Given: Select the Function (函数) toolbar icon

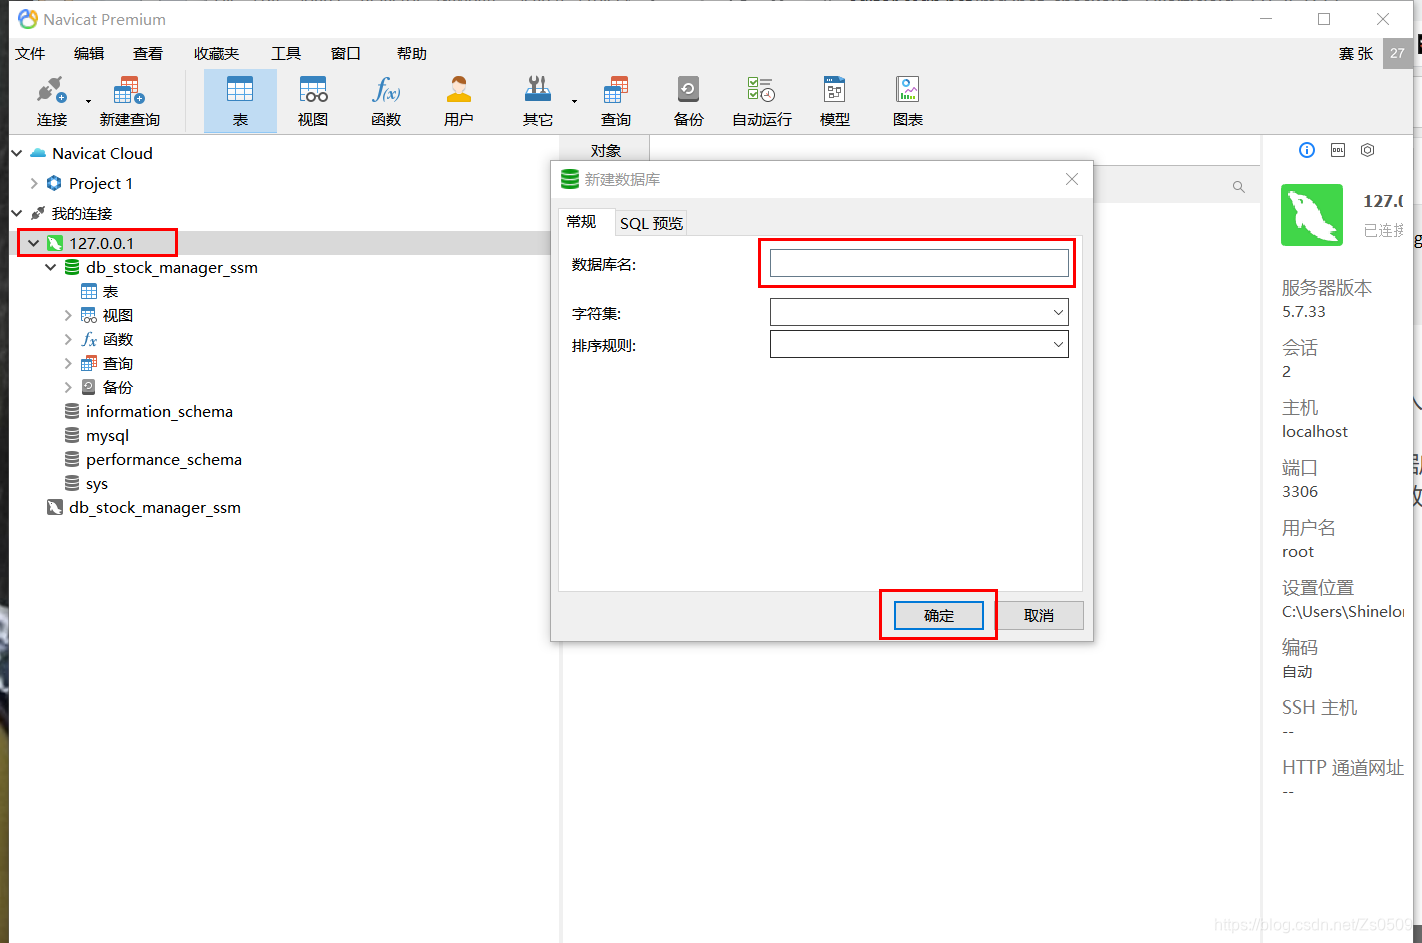Looking at the screenshot, I should click(x=386, y=101).
